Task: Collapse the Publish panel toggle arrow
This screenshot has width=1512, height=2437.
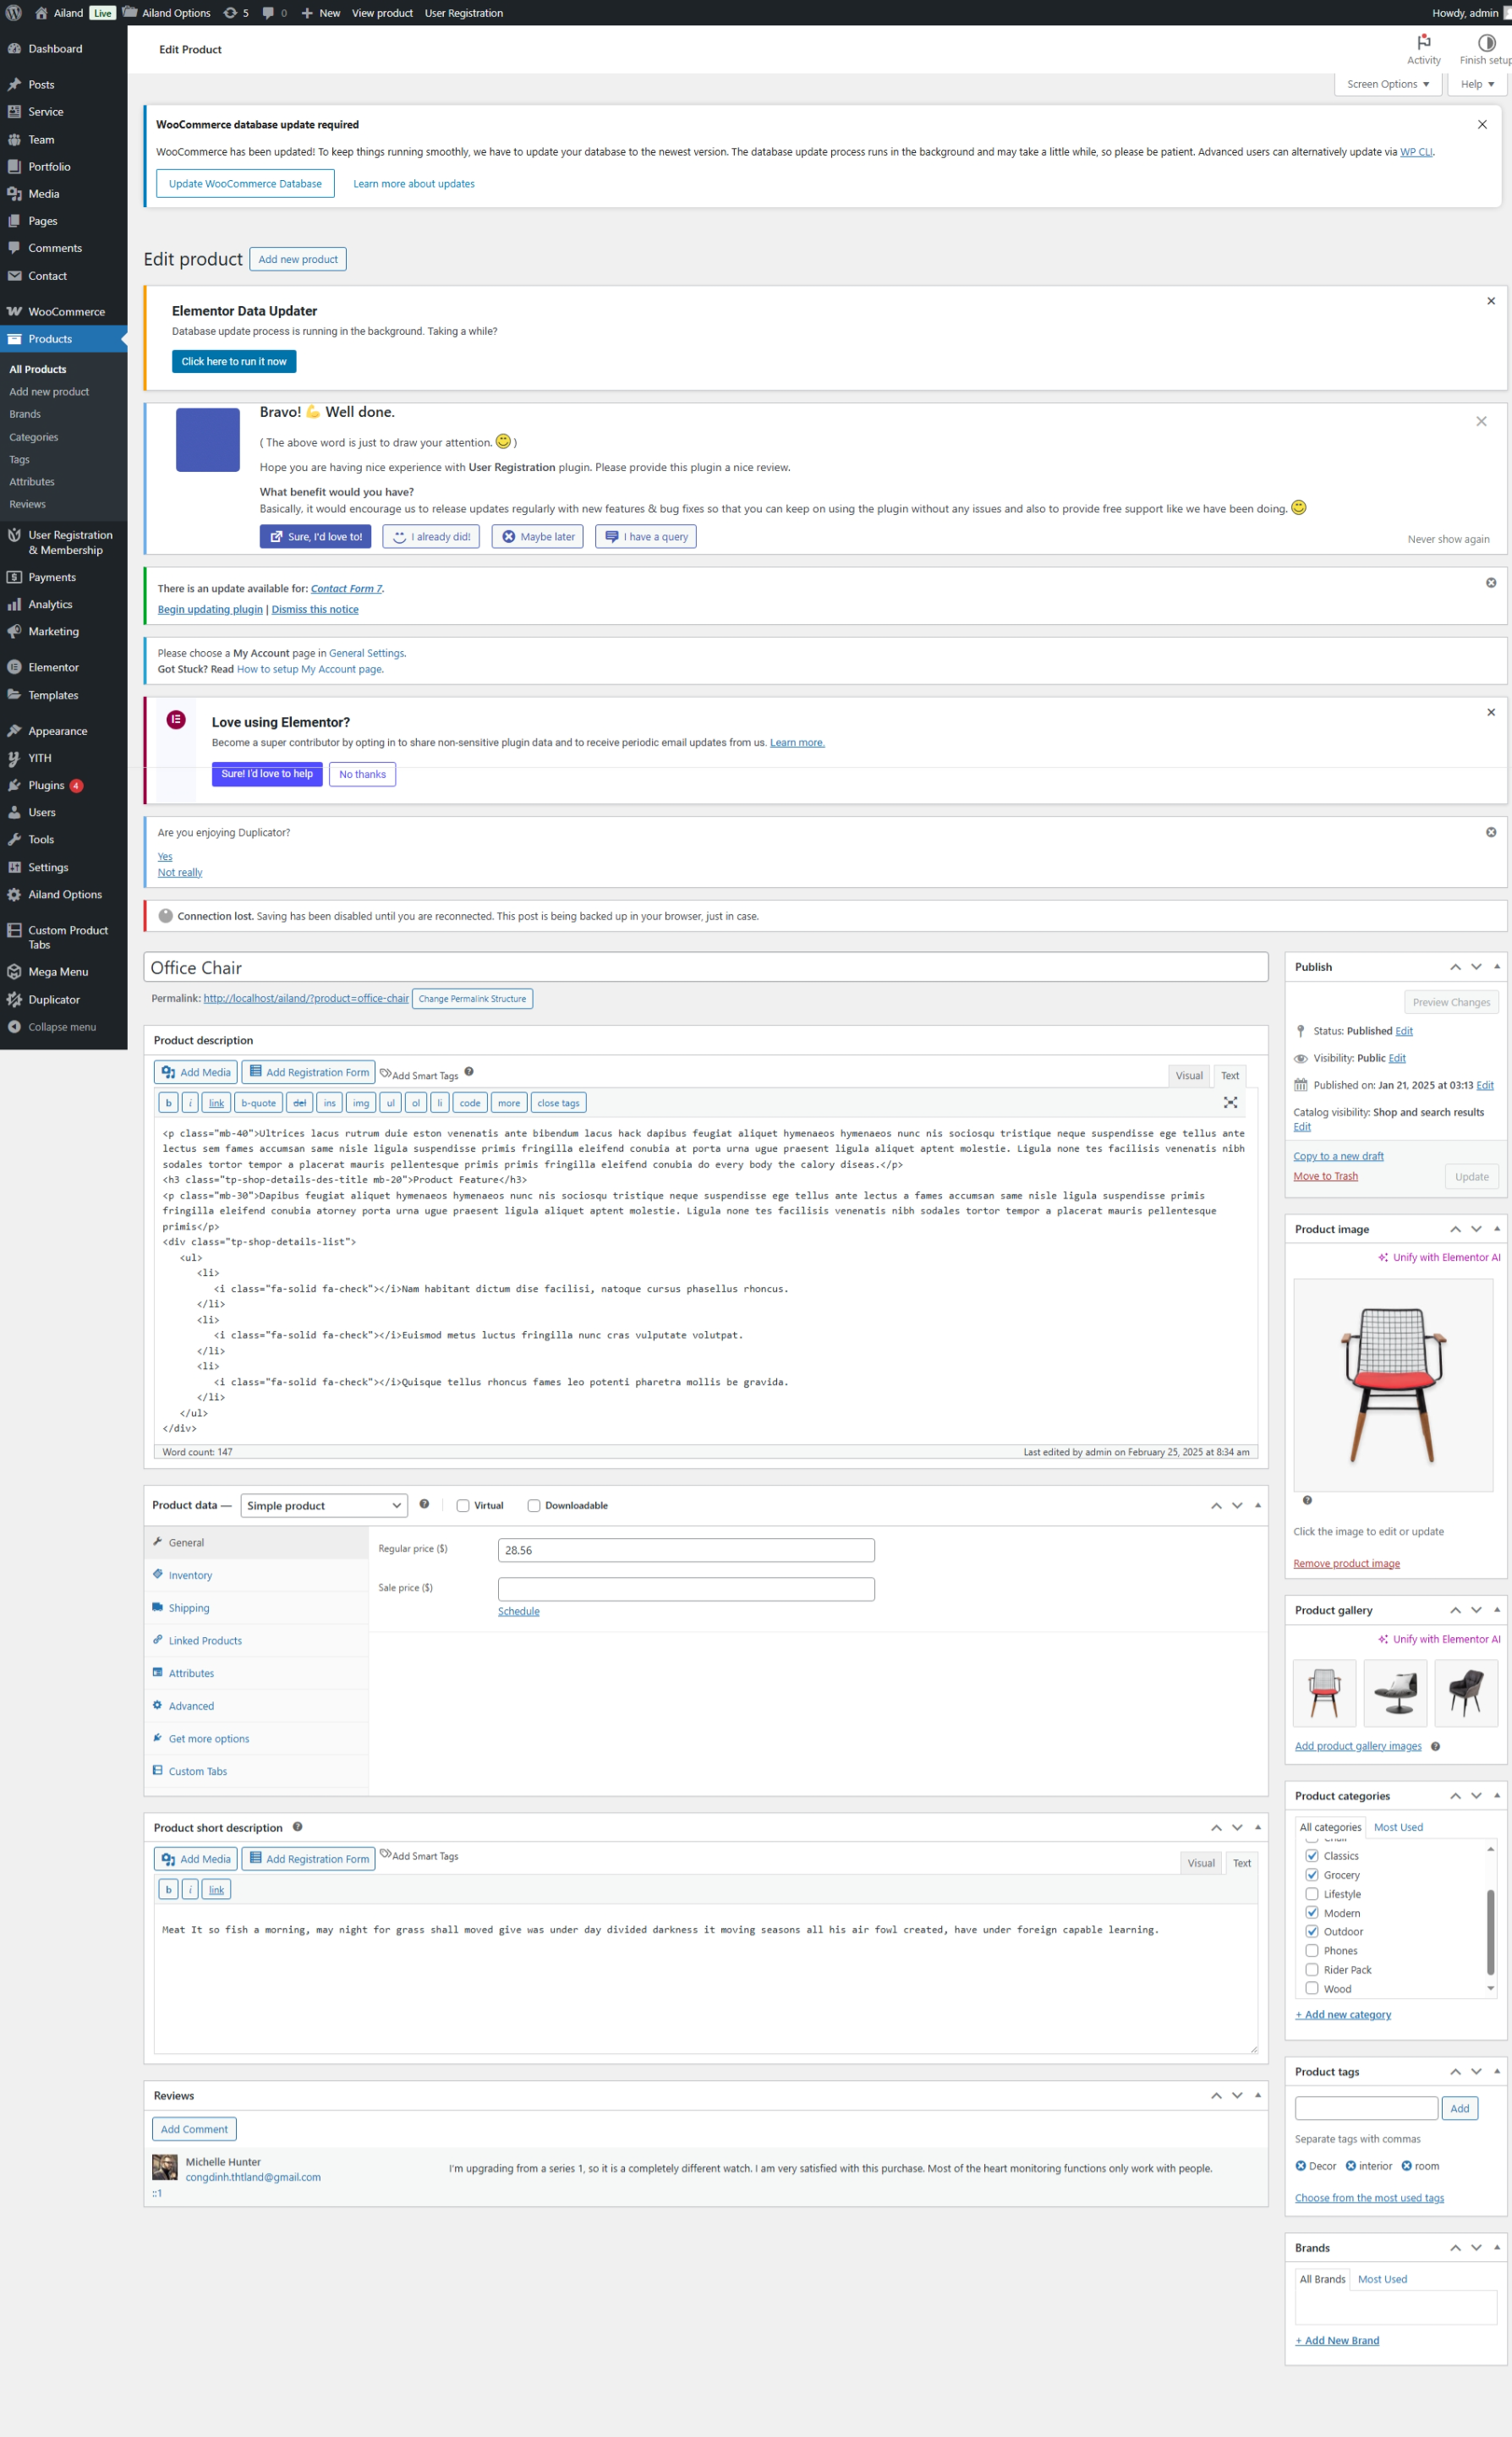Action: click(1496, 967)
